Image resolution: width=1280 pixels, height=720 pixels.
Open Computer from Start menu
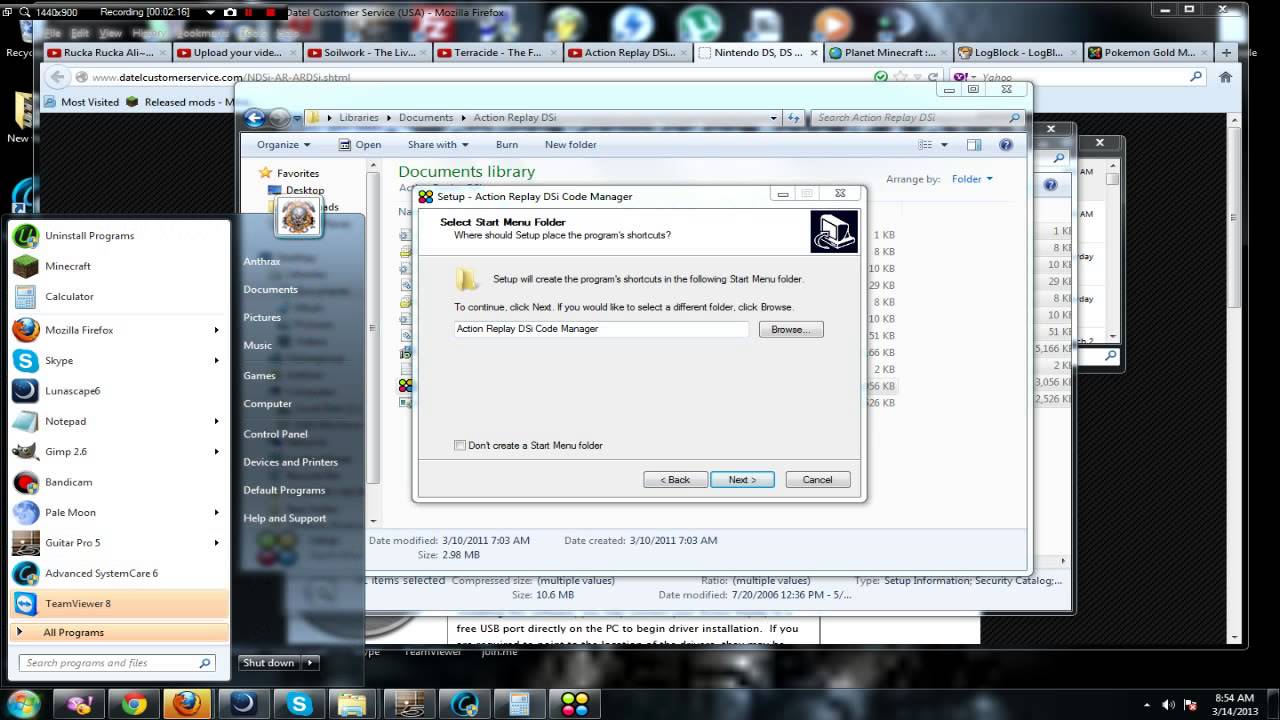pos(268,404)
